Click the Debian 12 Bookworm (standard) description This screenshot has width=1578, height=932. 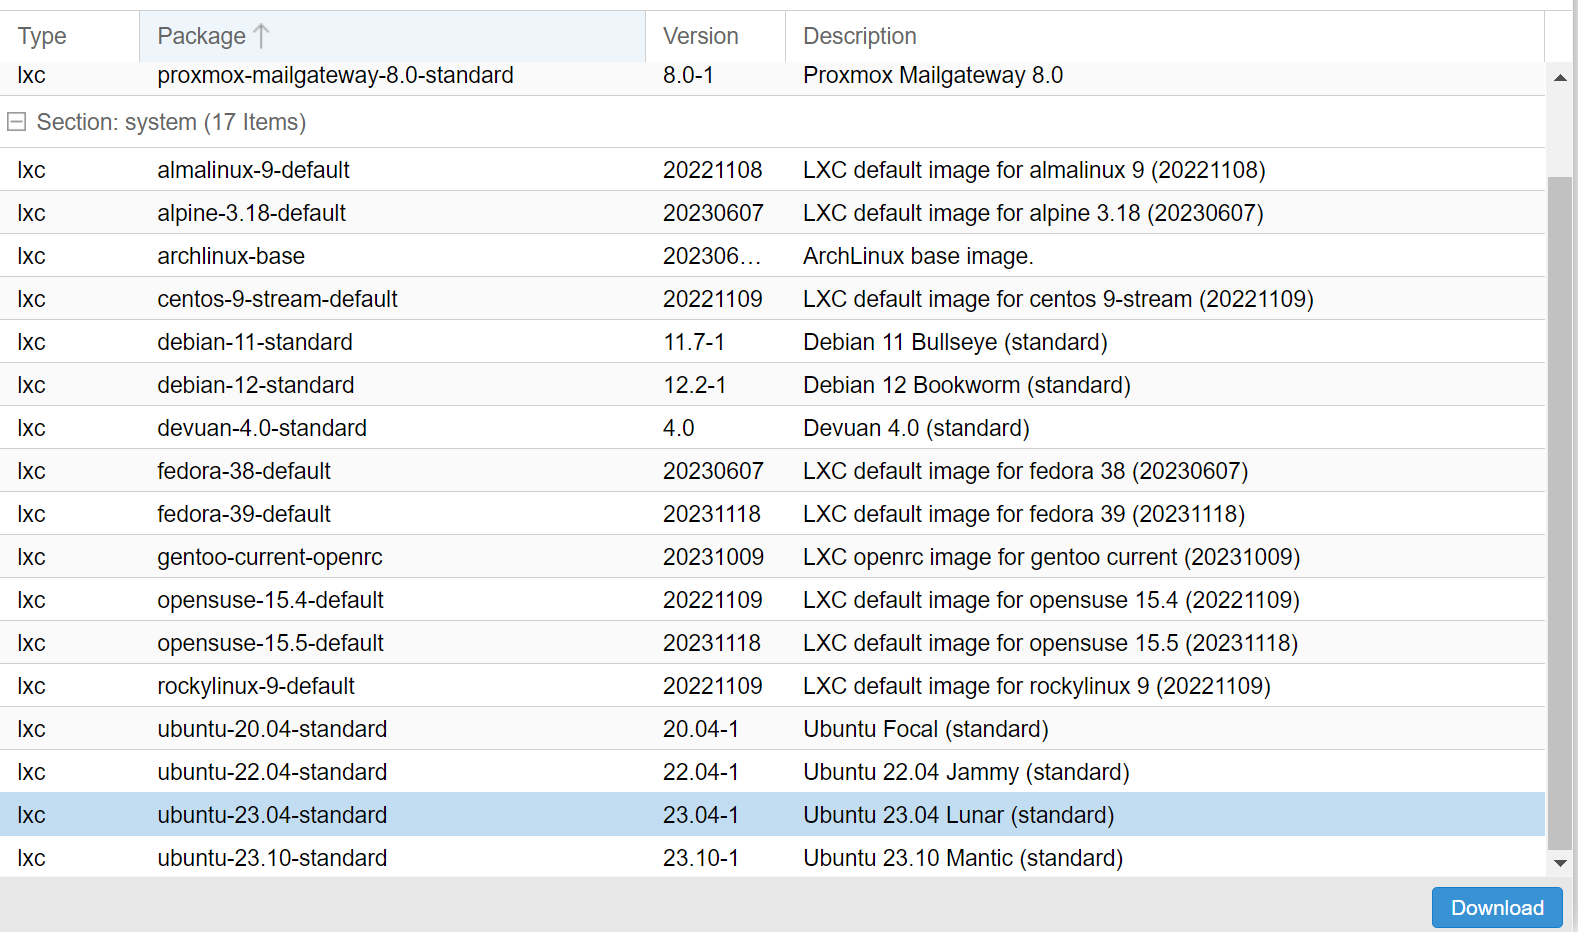pyautogui.click(x=967, y=385)
